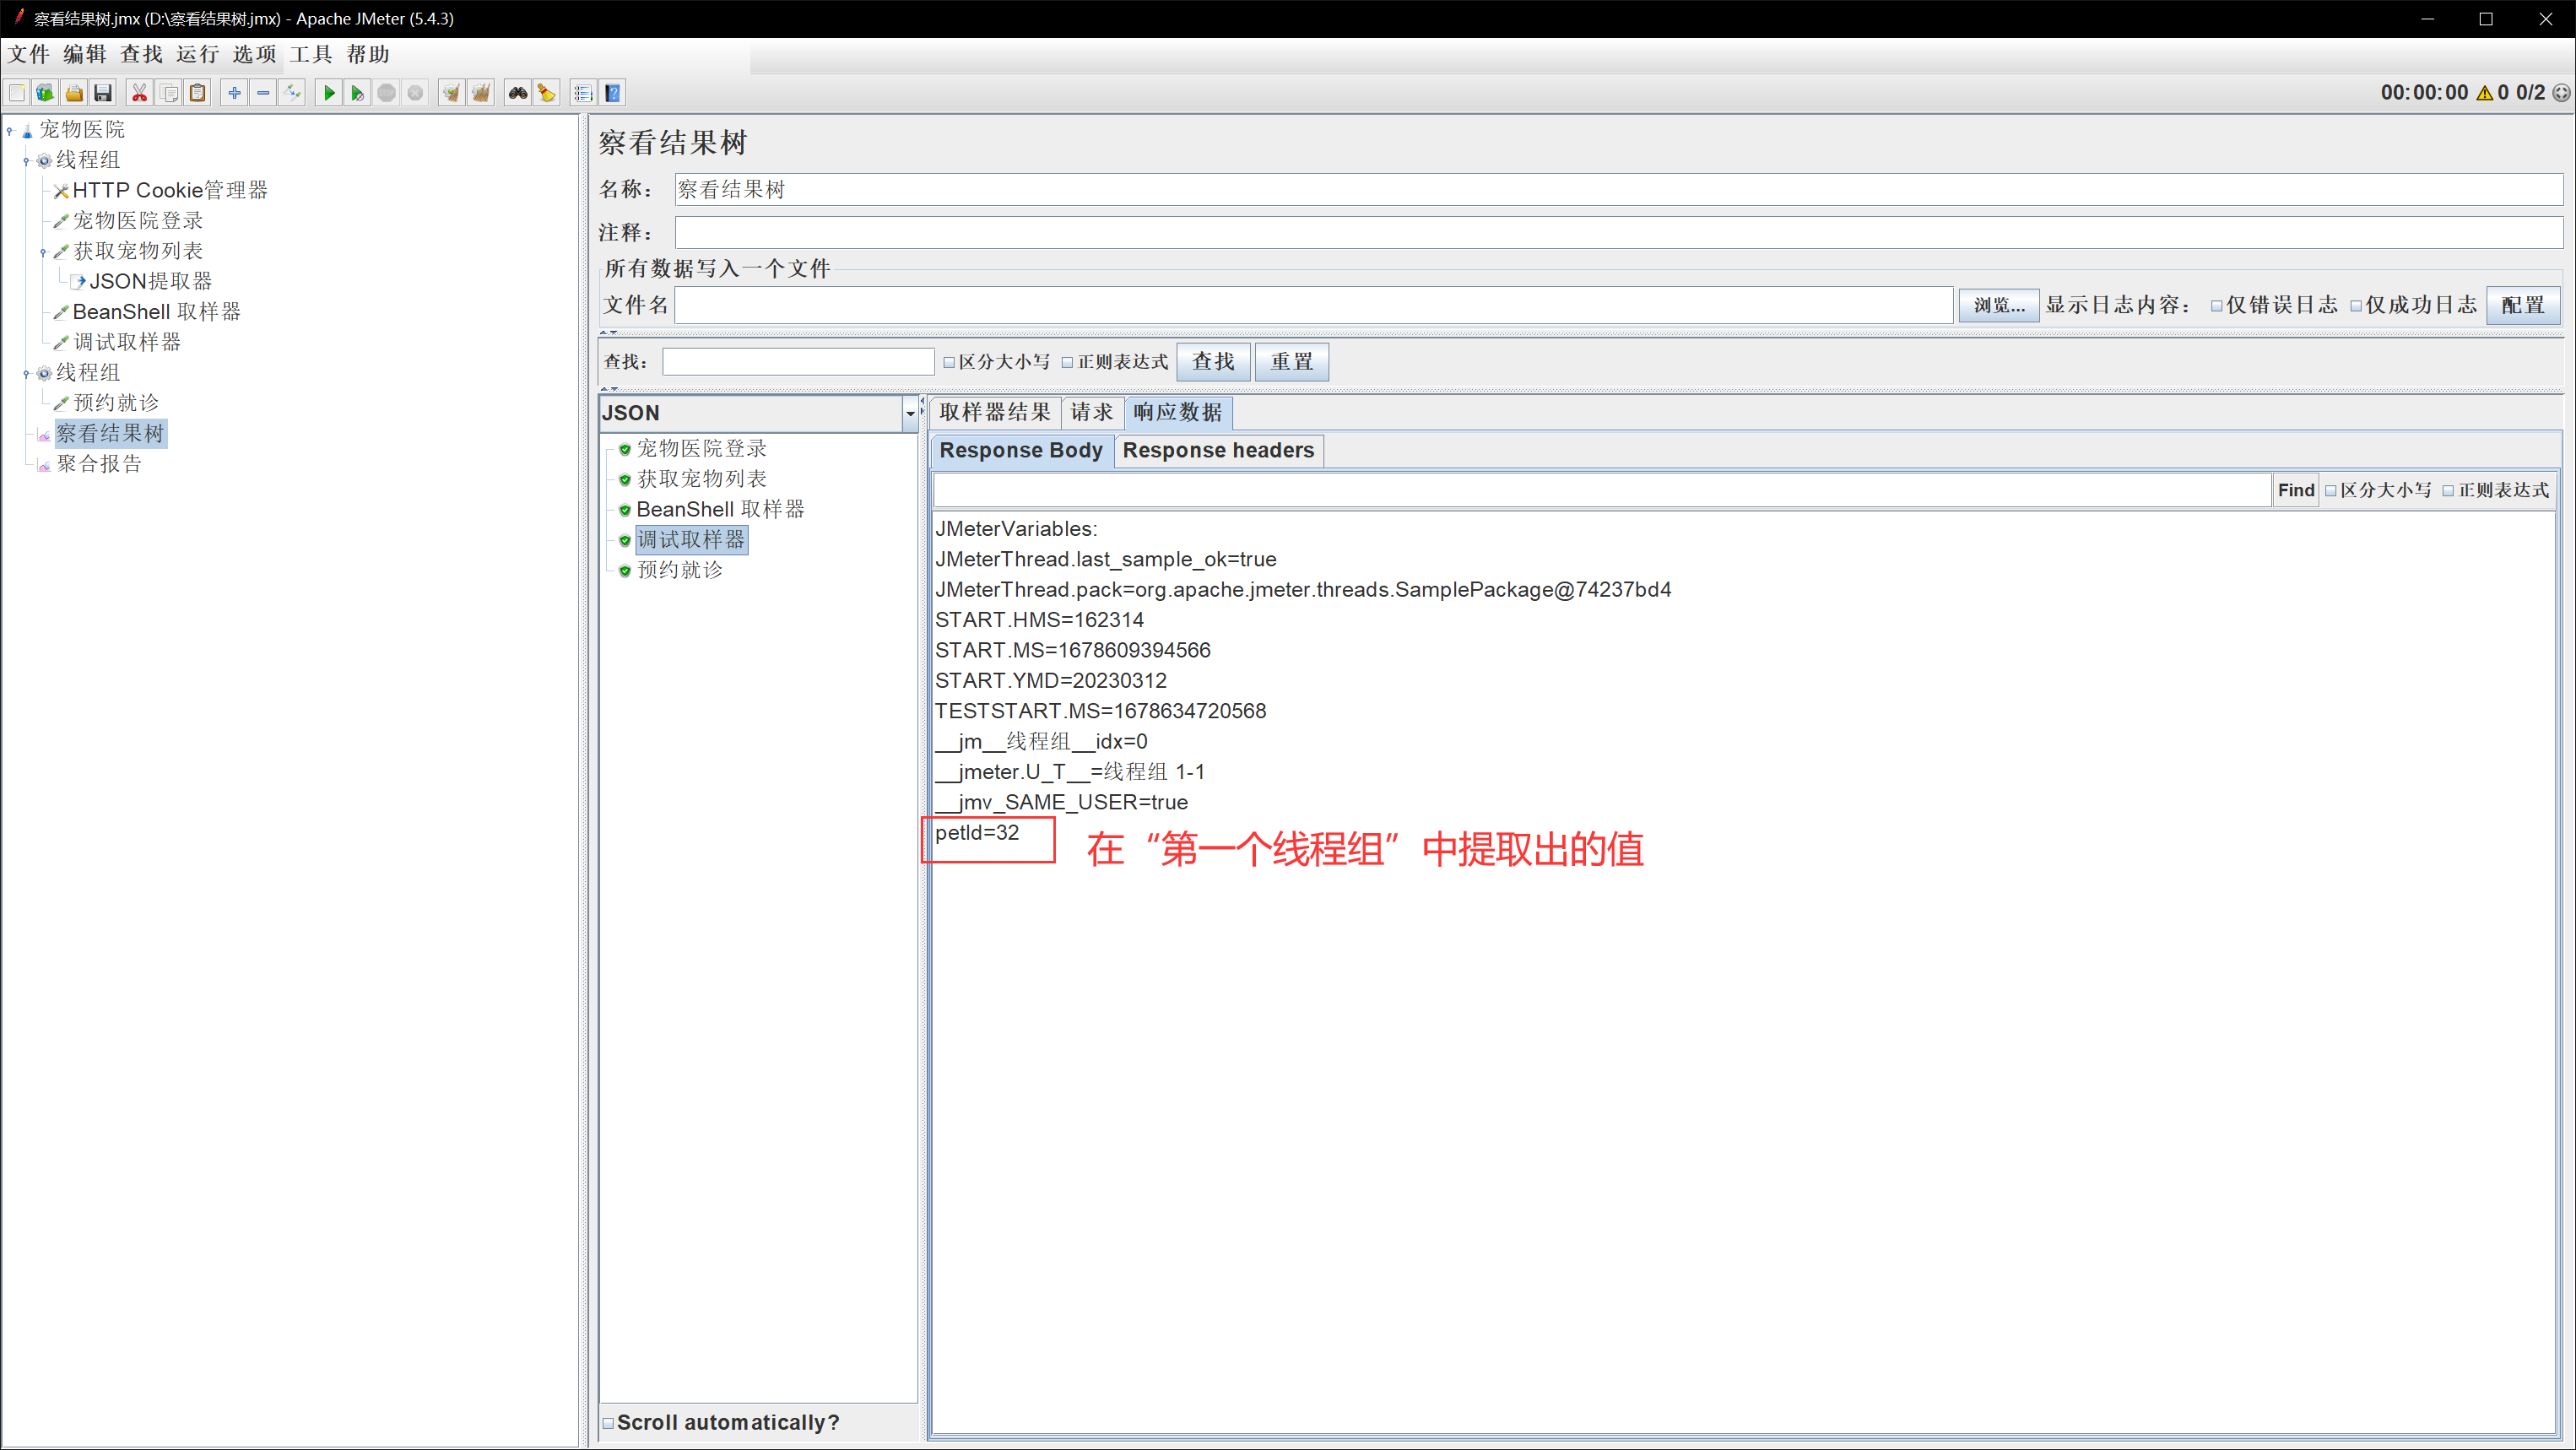Open the binoculars Search icon

click(517, 93)
